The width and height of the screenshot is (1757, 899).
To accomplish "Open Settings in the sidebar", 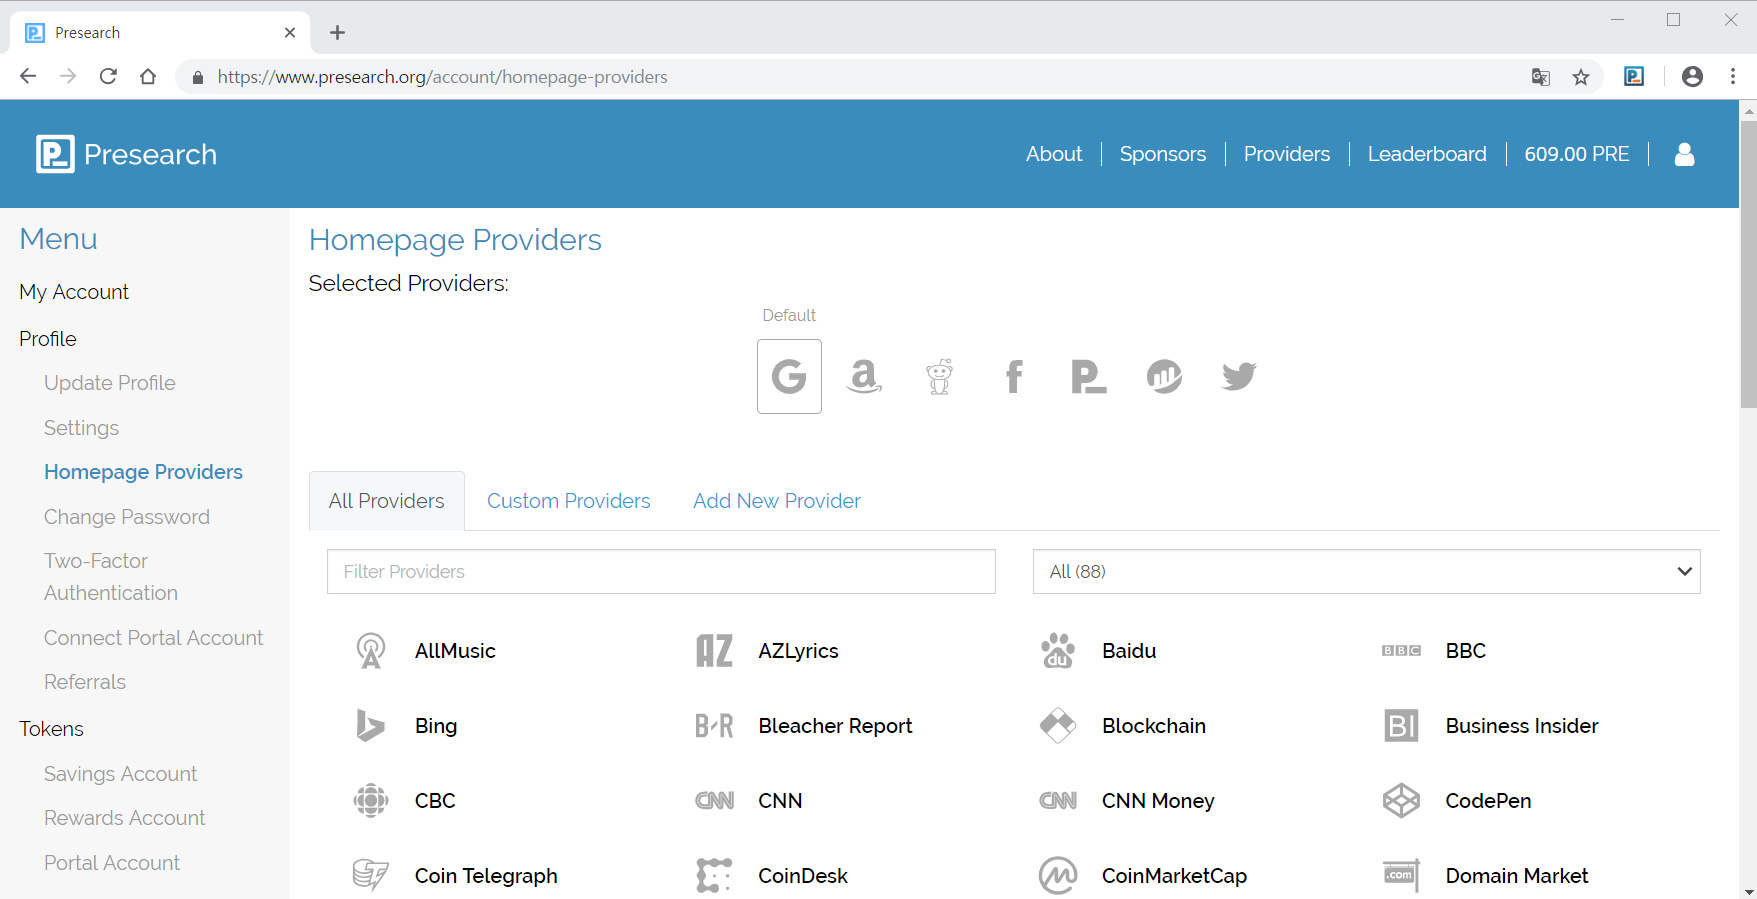I will click(x=81, y=428).
